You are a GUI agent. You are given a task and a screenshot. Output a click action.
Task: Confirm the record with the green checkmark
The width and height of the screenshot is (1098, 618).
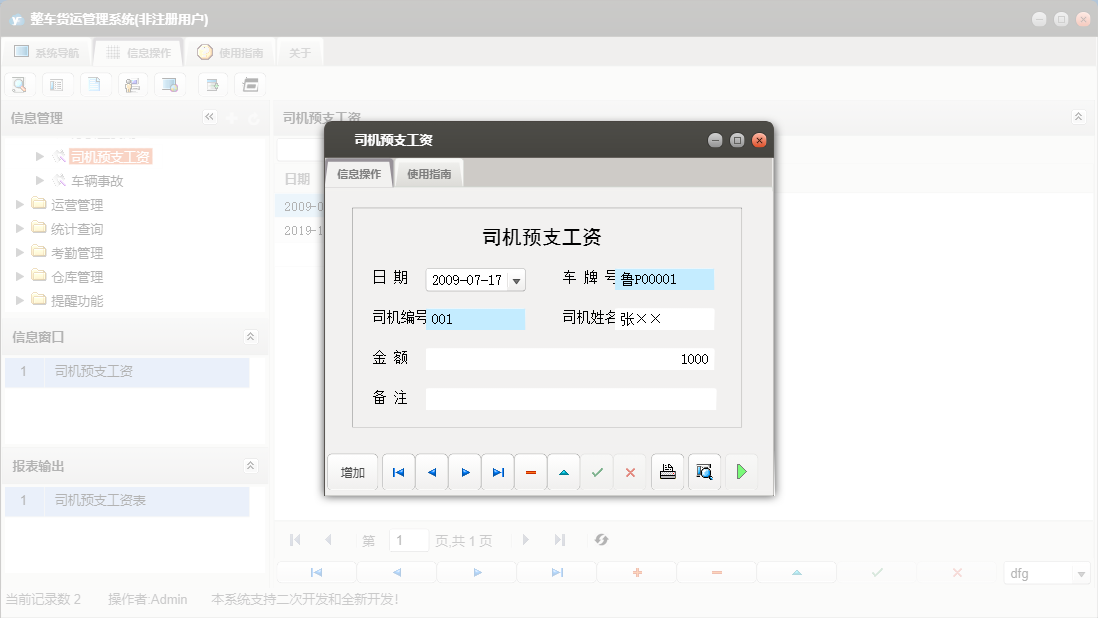coord(597,471)
